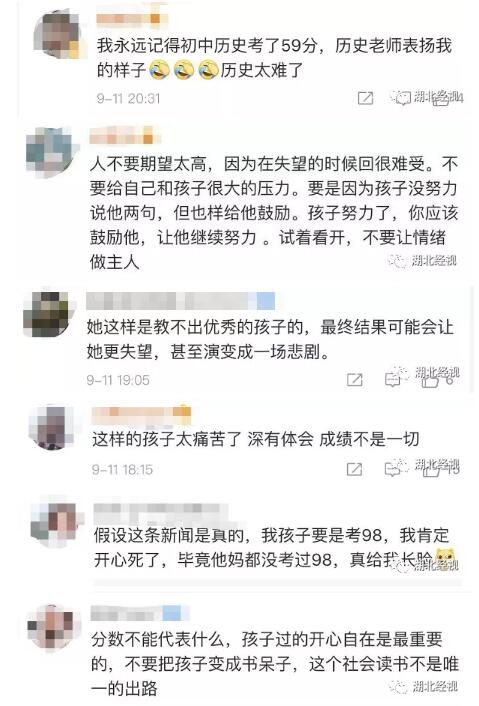Like the 成绩不是一切 comment
This screenshot has width=479, height=706.
(431, 470)
